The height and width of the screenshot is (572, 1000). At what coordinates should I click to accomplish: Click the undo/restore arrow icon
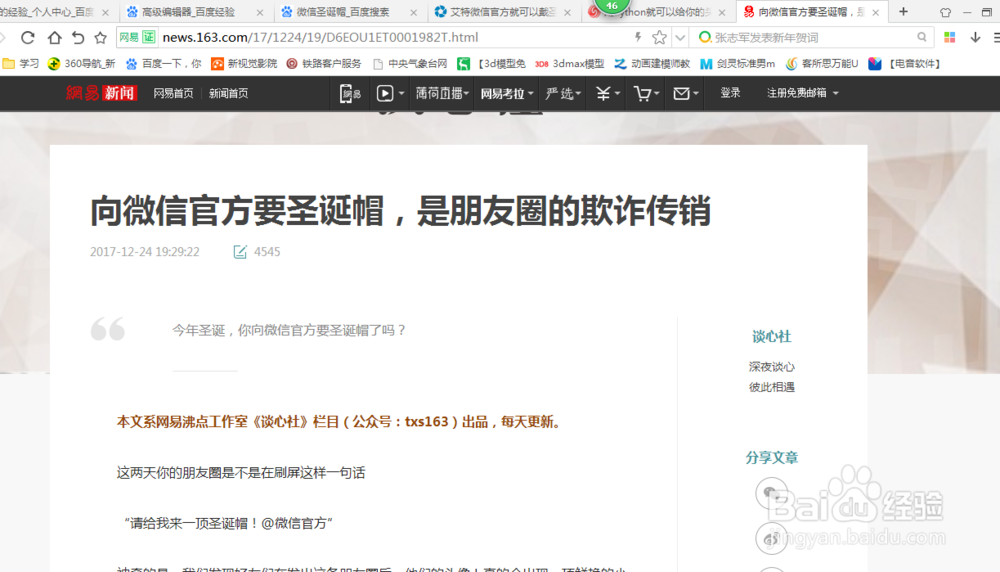78,38
